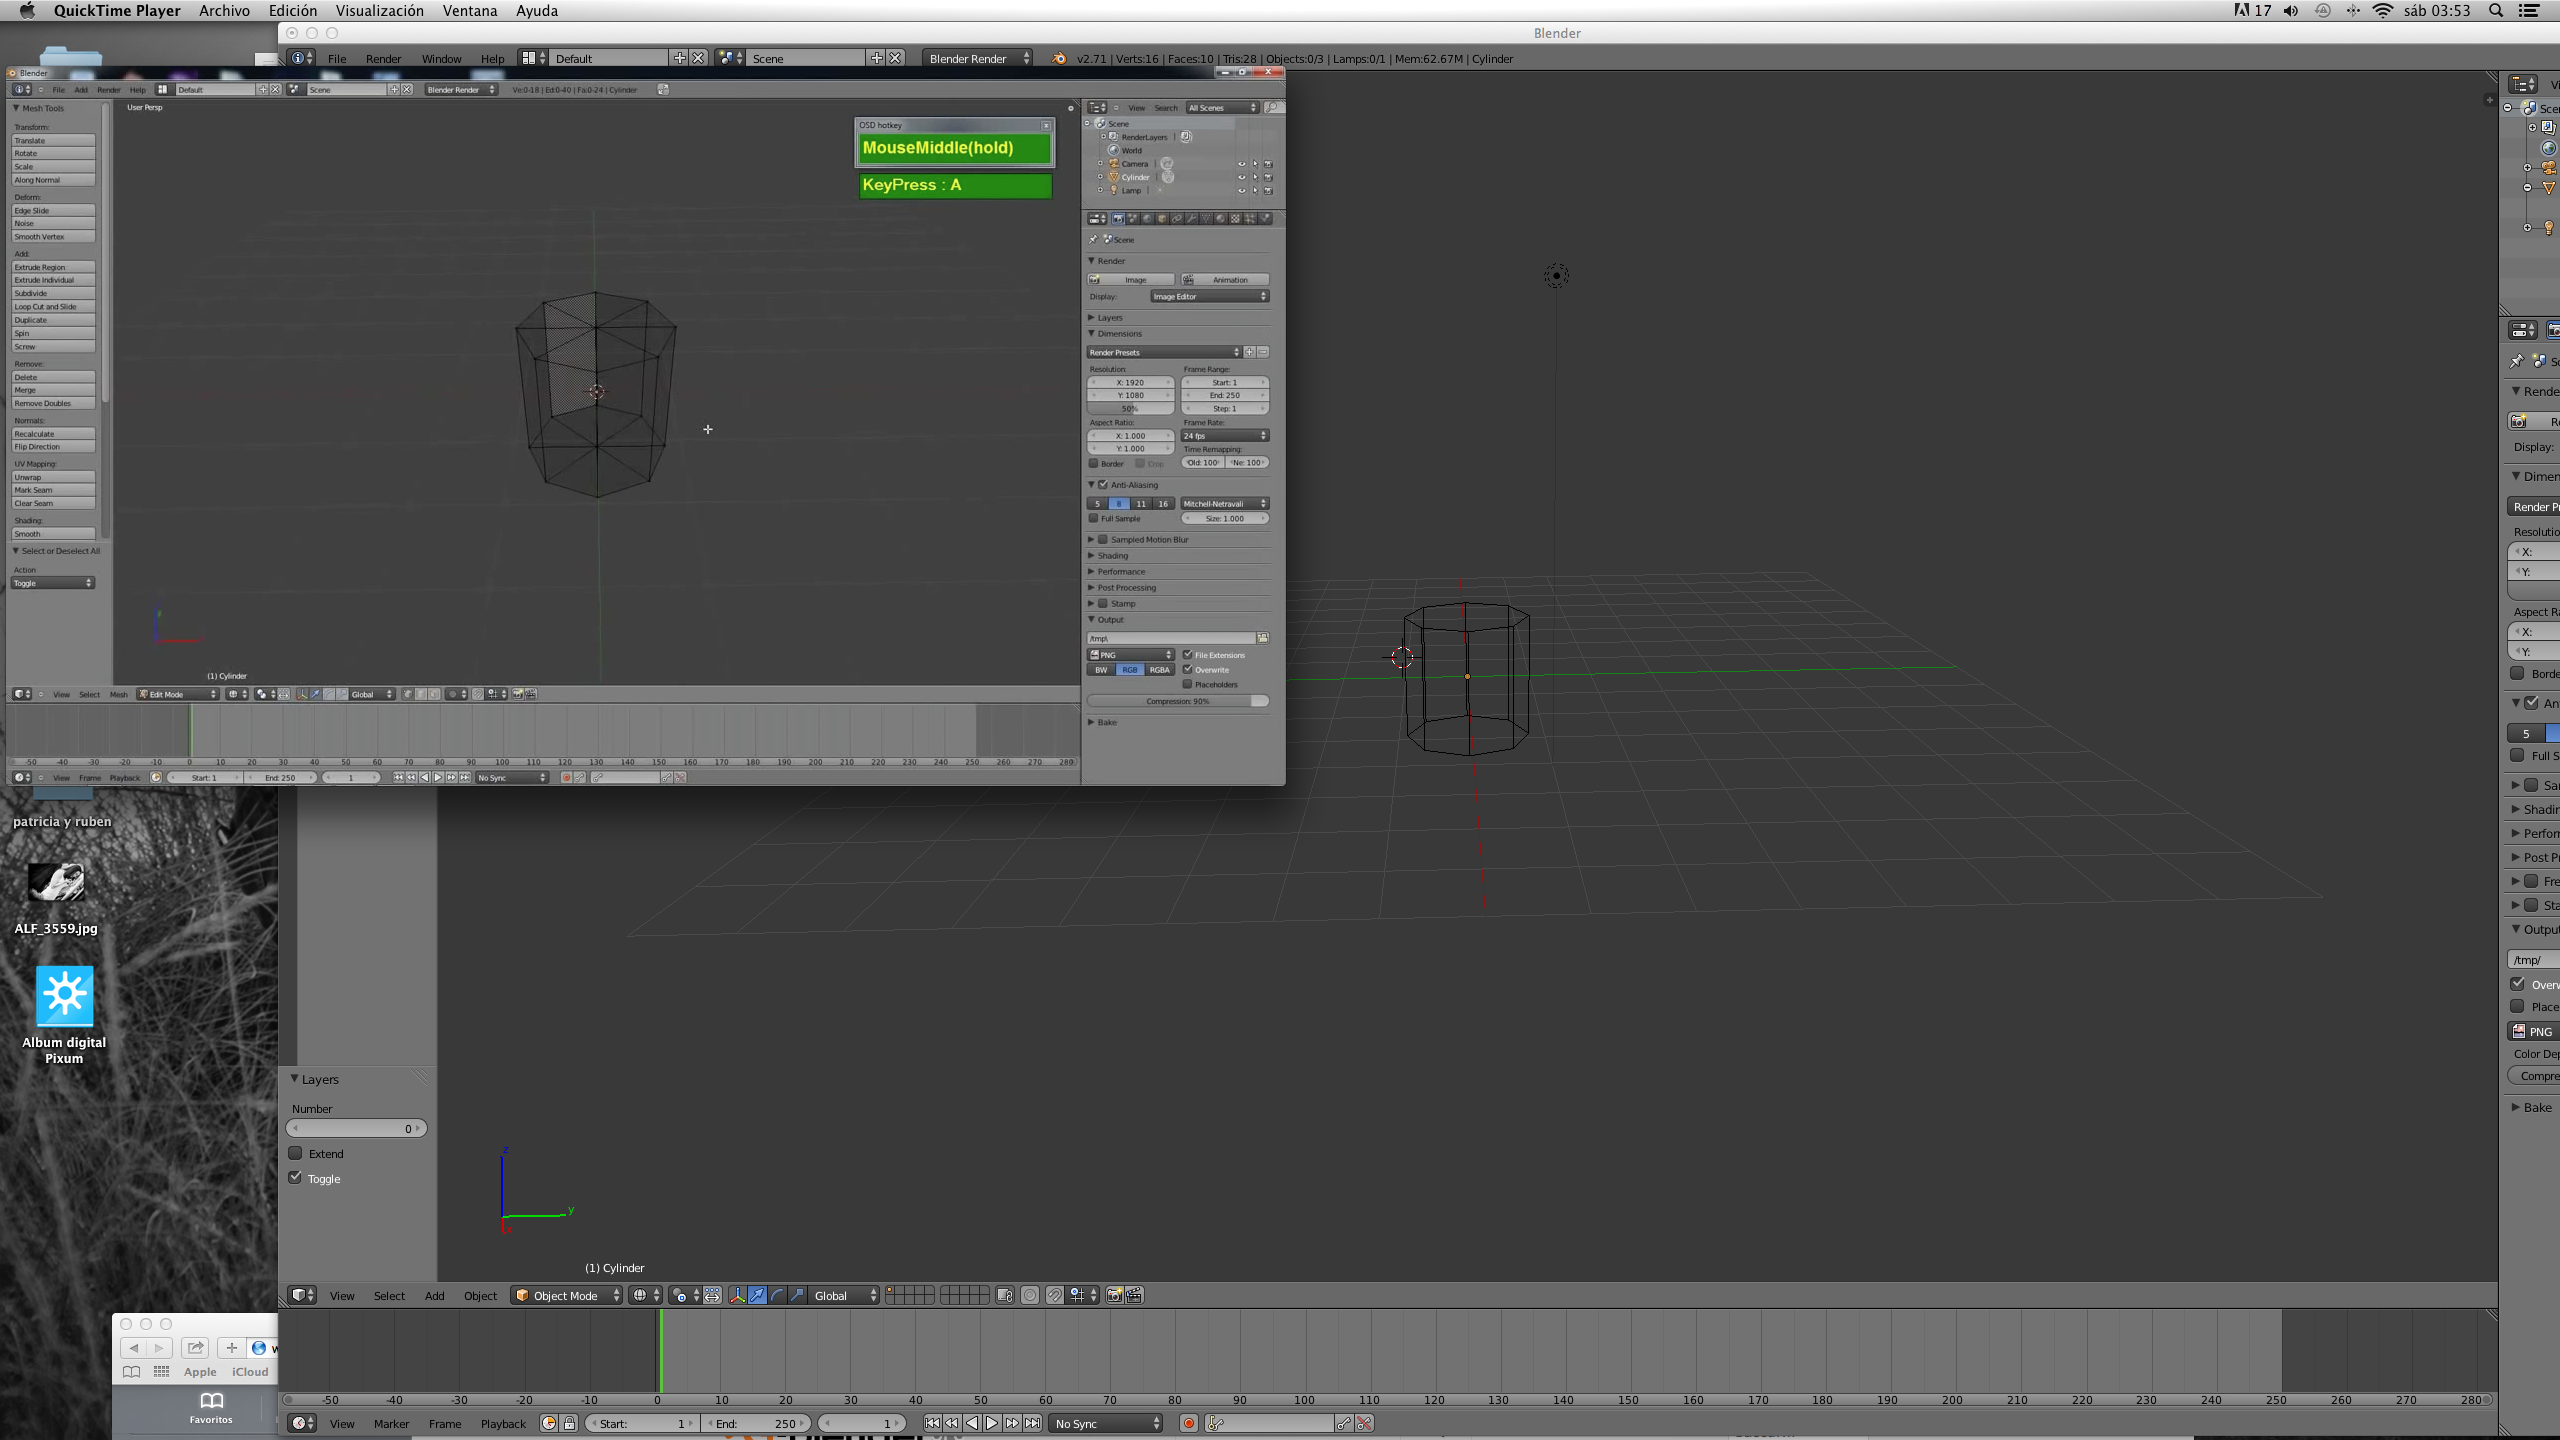Open the Object Mode dropdown
The image size is (2560, 1440).
pyautogui.click(x=567, y=1295)
